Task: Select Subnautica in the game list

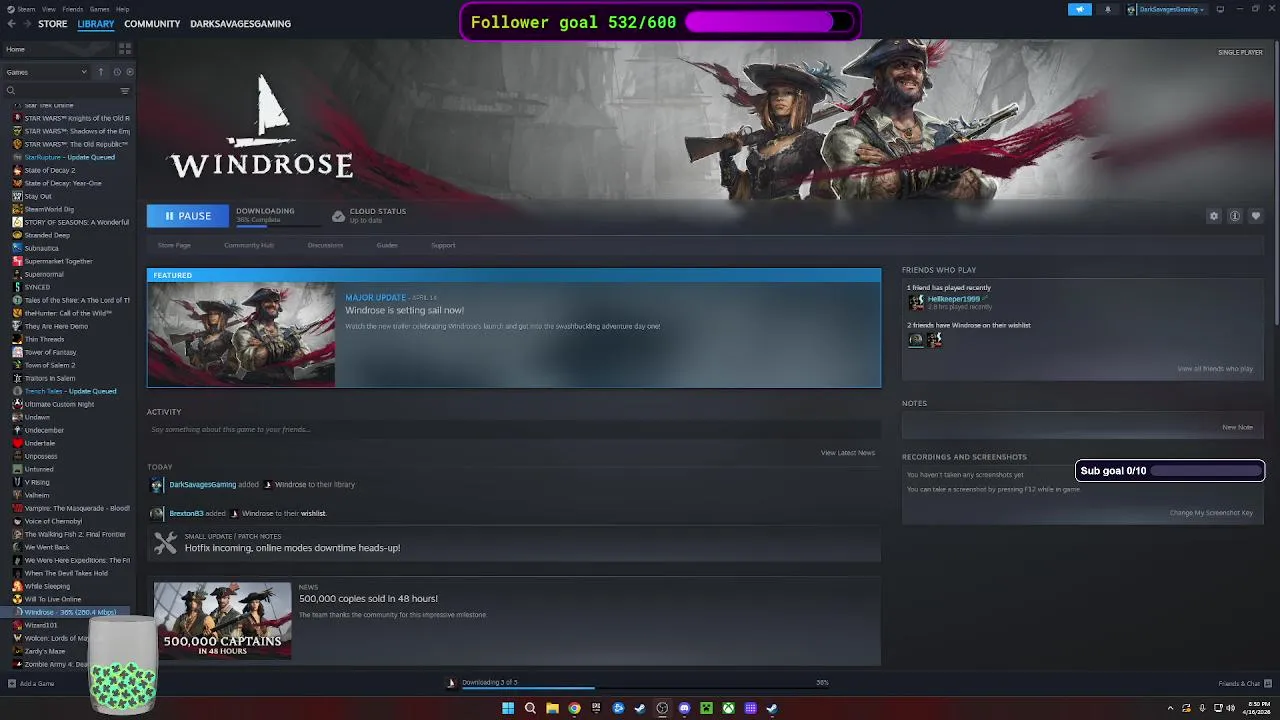Action: pyautogui.click(x=42, y=248)
